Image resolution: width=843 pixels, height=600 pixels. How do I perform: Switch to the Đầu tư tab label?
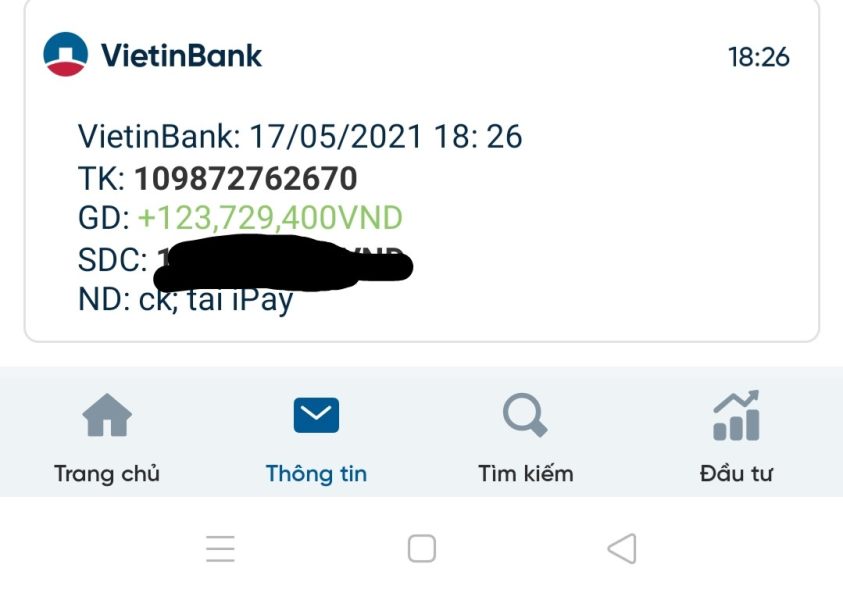(736, 474)
